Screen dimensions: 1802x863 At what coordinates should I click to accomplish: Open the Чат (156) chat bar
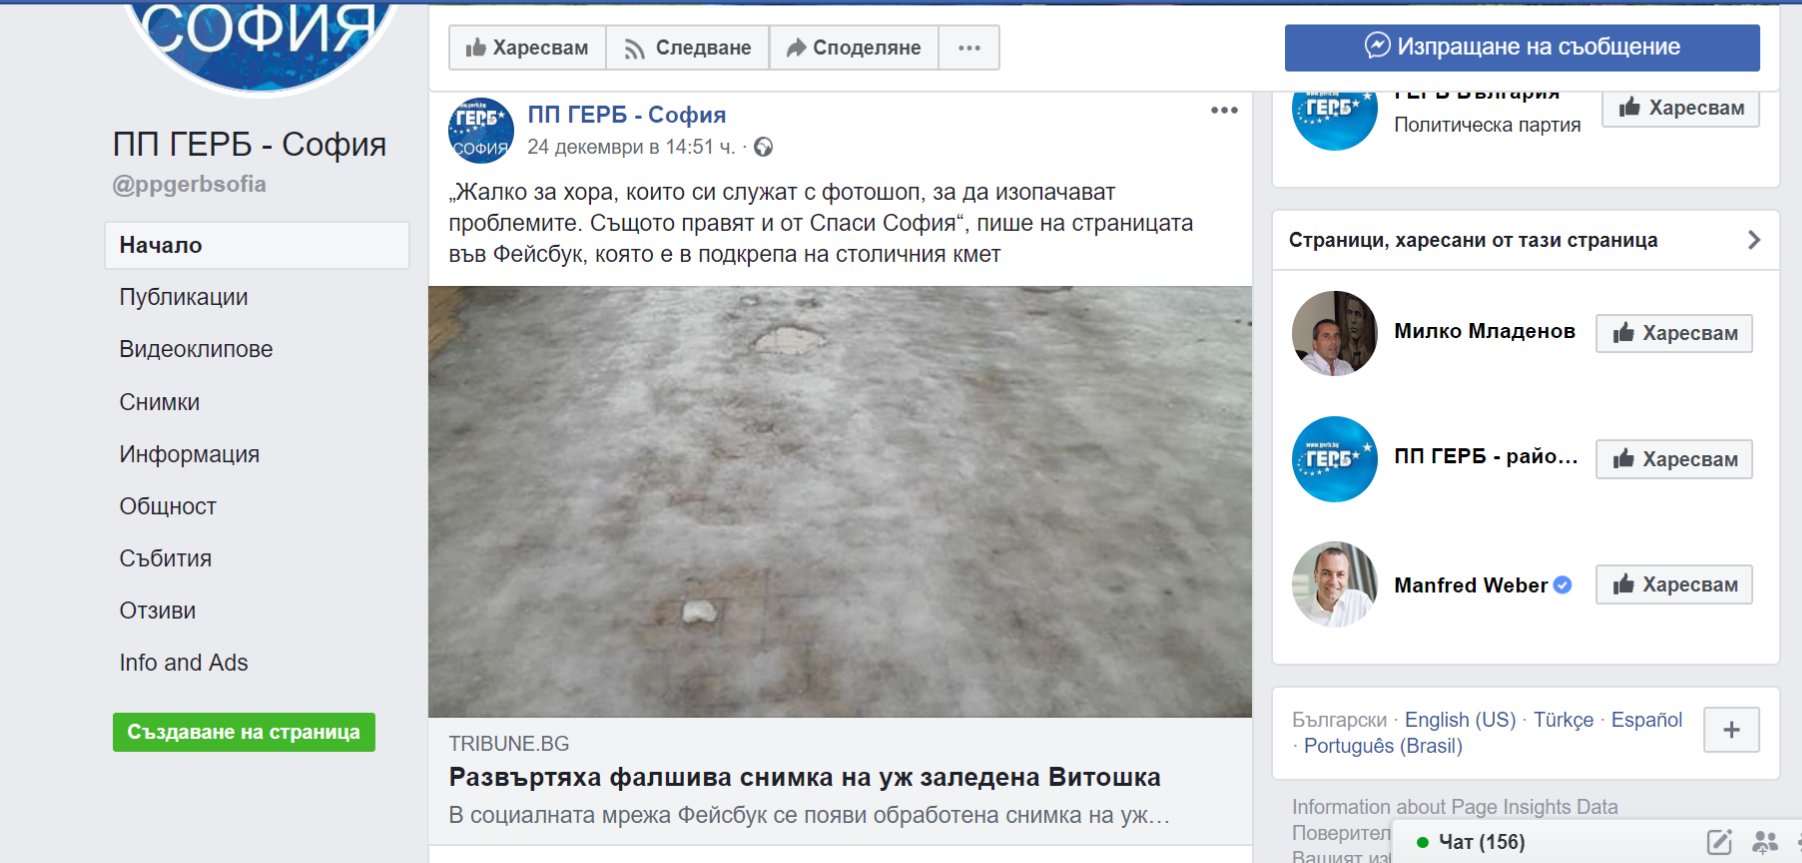point(1481,842)
